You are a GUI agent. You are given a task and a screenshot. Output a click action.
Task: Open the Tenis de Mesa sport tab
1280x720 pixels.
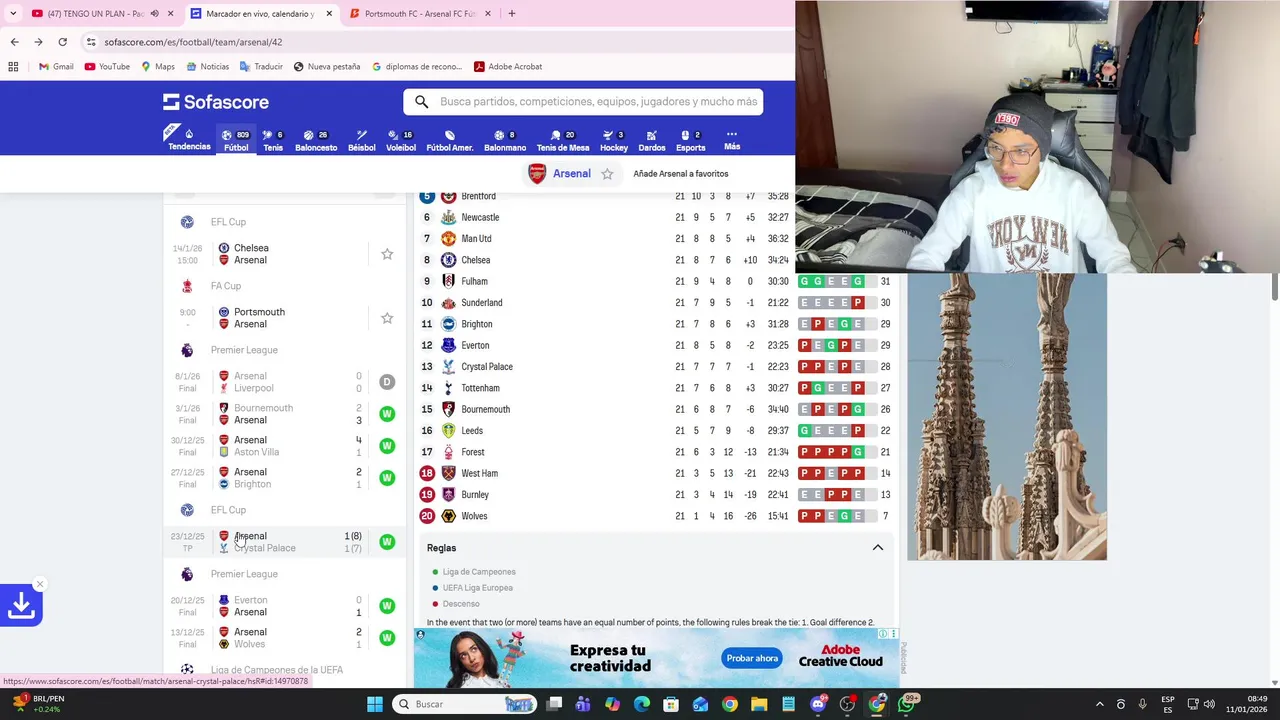tap(563, 140)
